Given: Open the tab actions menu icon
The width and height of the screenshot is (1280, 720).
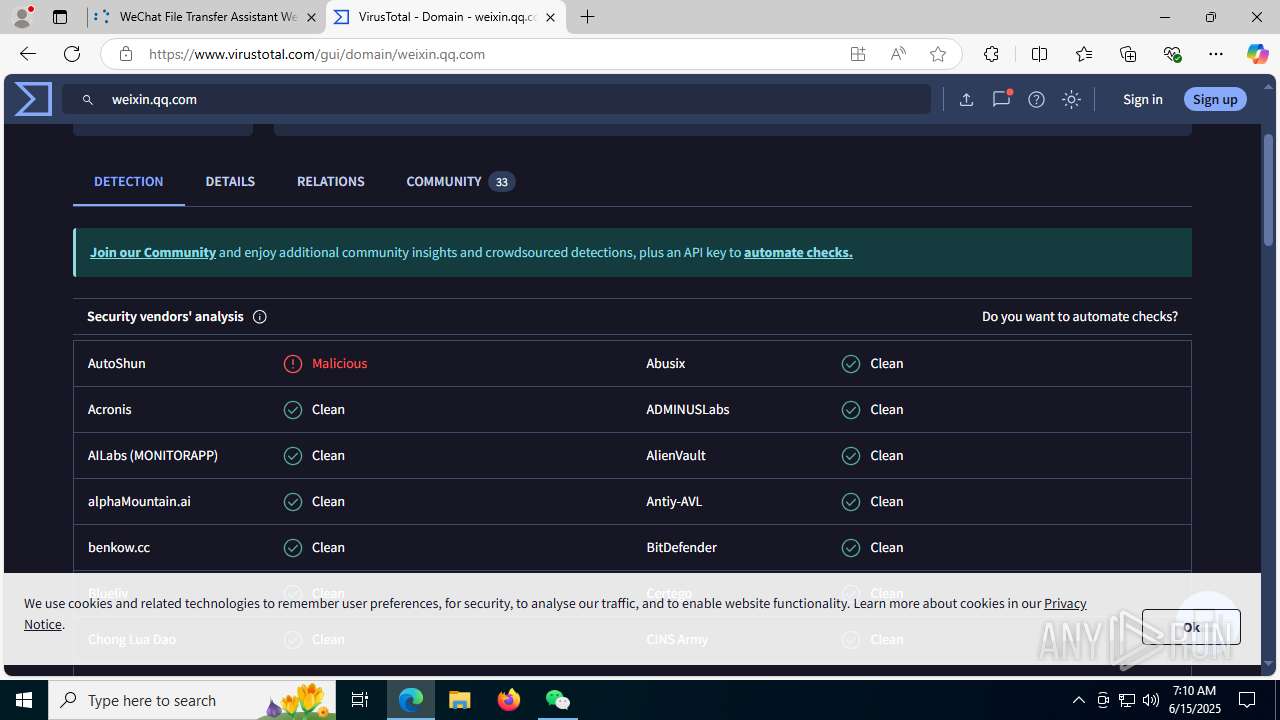Looking at the screenshot, I should [60, 17].
